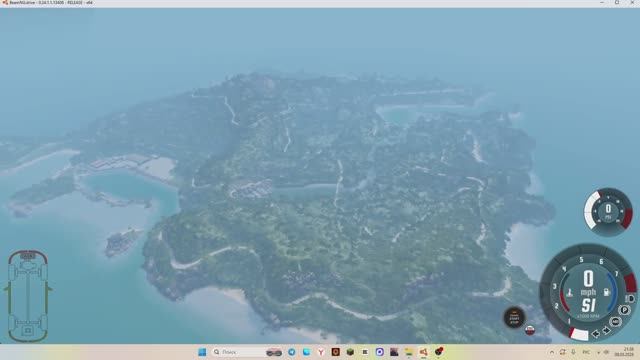Screen dimensions: 640x360
Task: Click the gear indicator S1
Action: pos(588,305)
